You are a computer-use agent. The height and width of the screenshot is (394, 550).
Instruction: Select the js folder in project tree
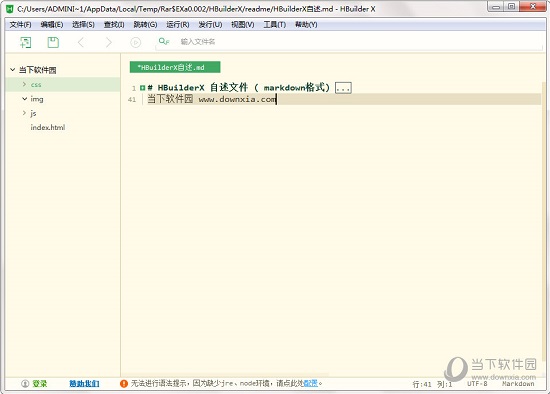tap(33, 113)
